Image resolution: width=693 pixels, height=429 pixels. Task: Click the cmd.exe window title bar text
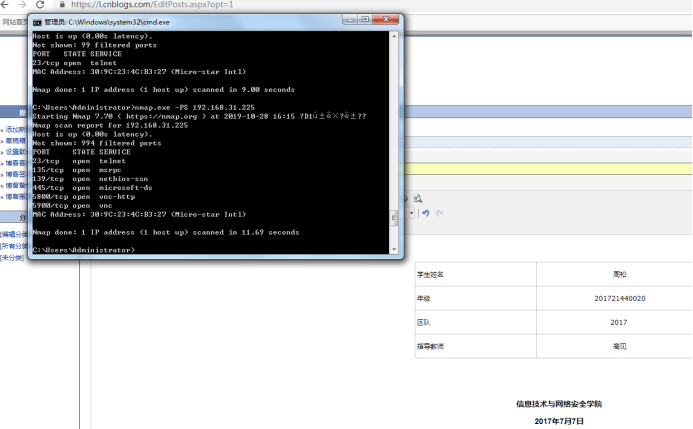pos(107,22)
